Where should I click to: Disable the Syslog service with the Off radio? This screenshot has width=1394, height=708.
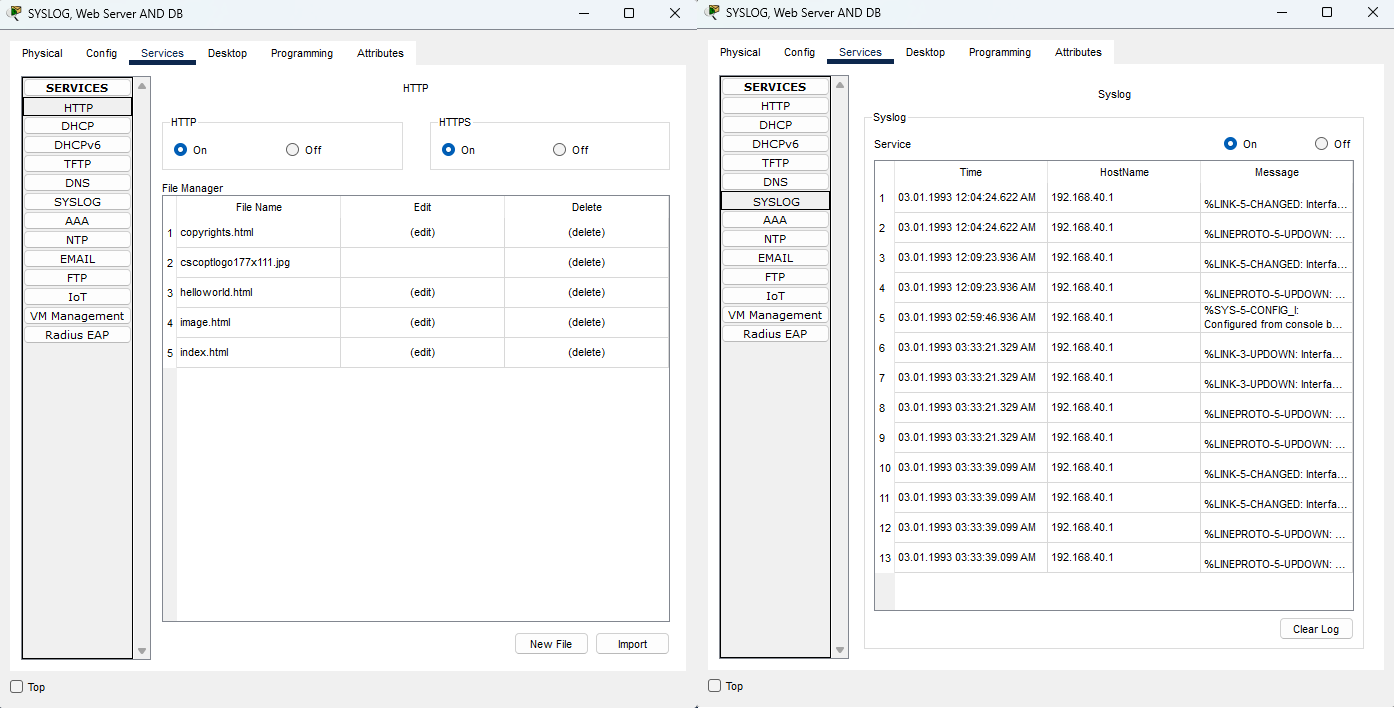[x=1322, y=144]
